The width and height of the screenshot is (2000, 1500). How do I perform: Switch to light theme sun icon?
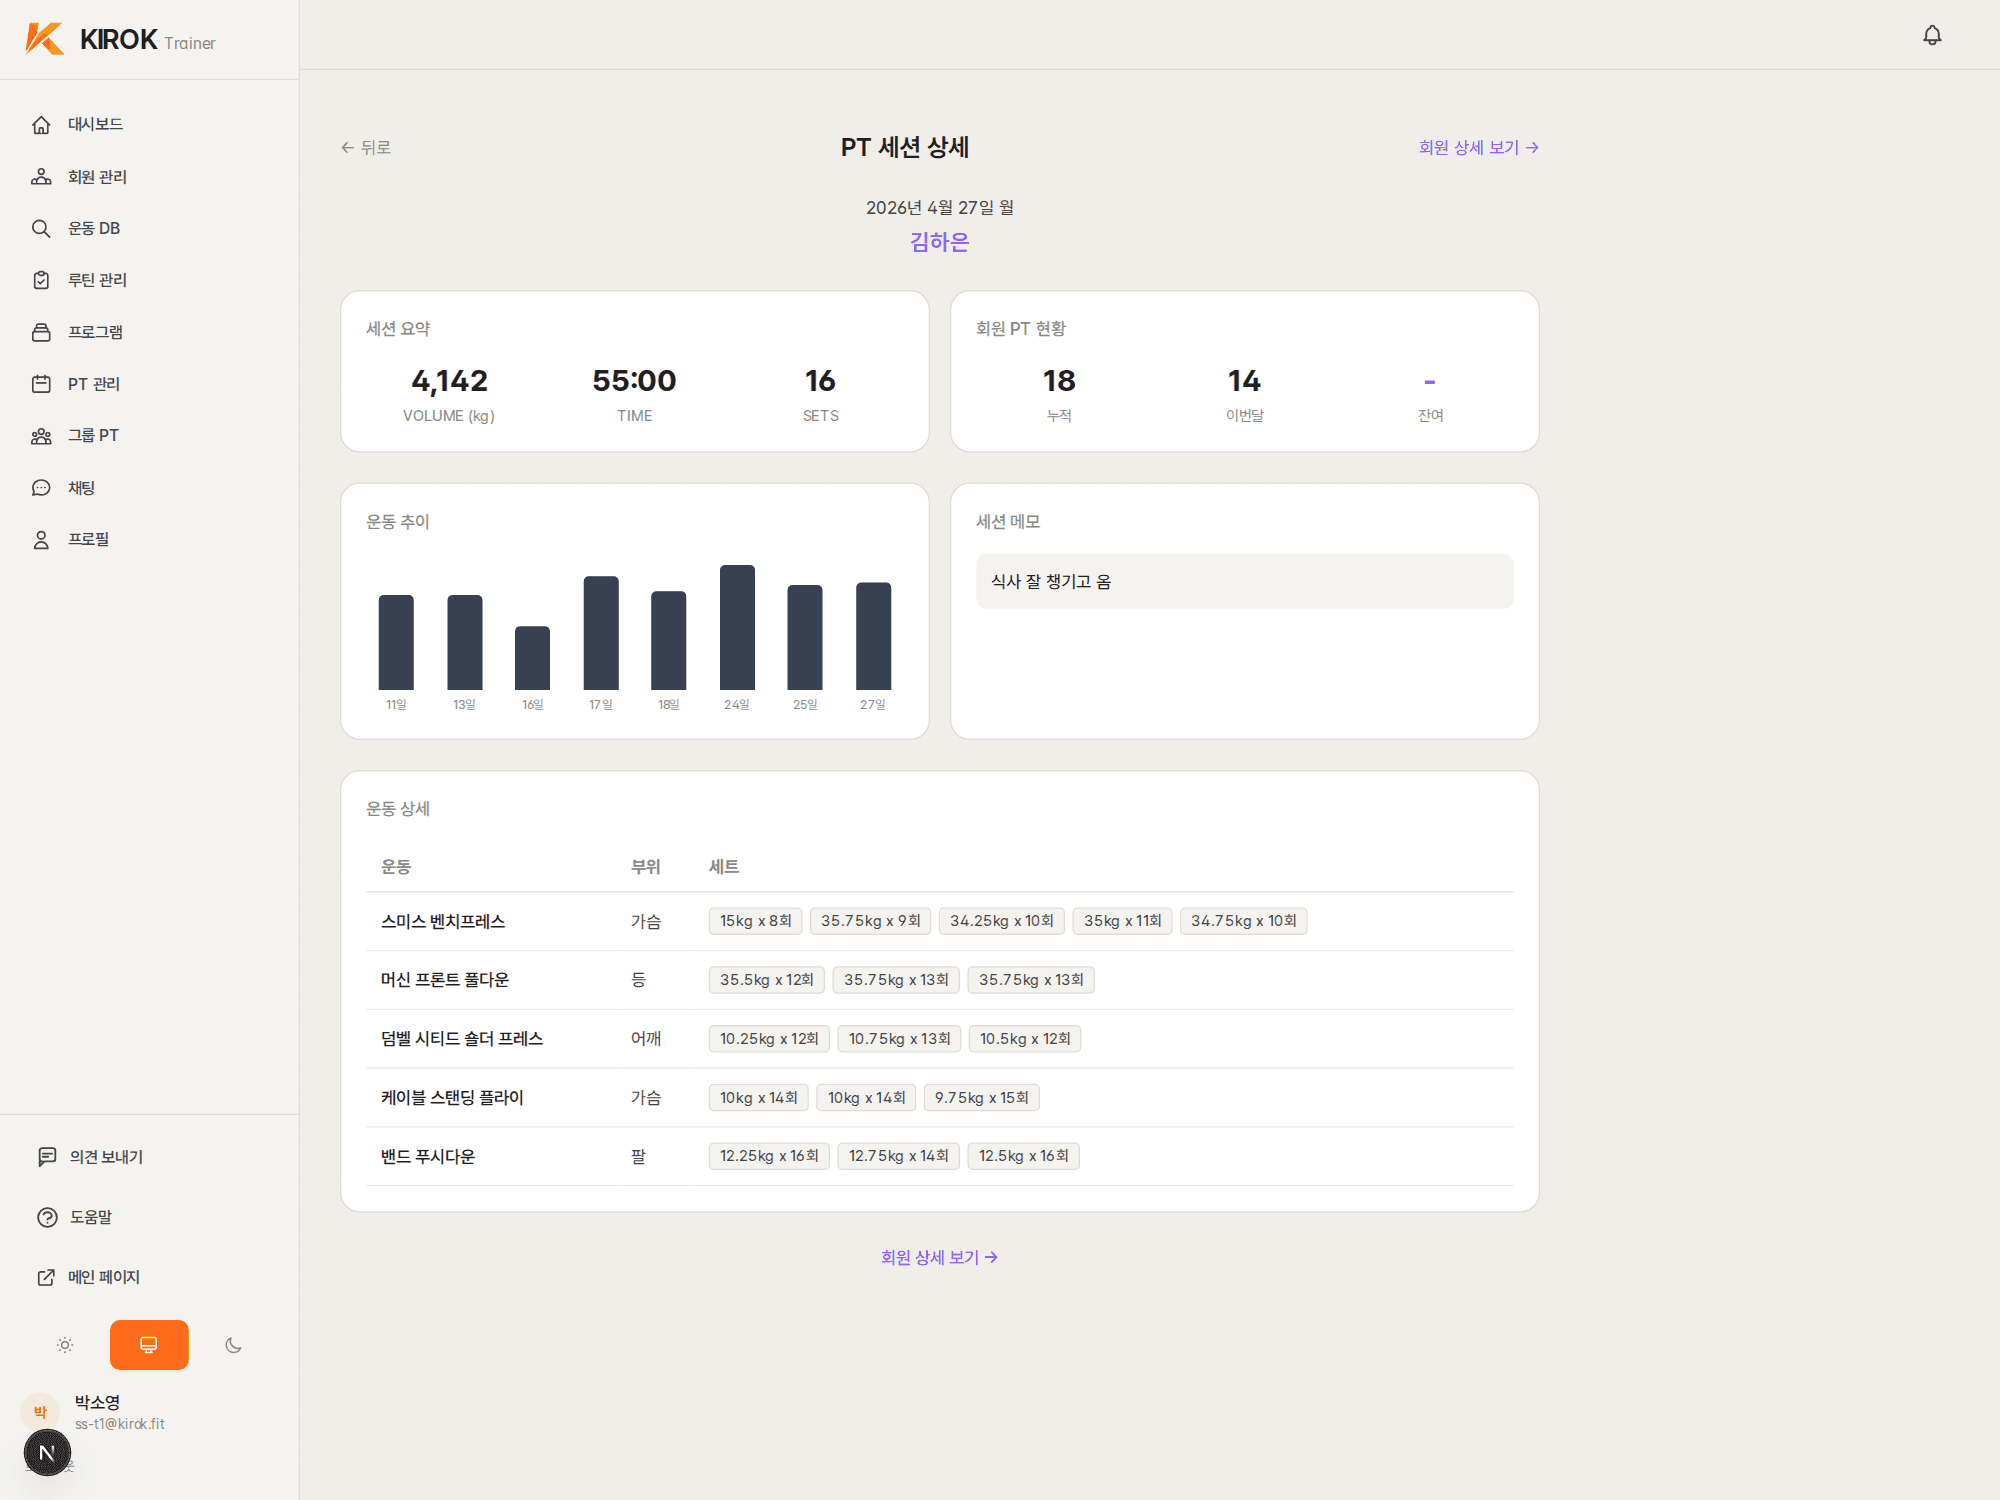[65, 1345]
